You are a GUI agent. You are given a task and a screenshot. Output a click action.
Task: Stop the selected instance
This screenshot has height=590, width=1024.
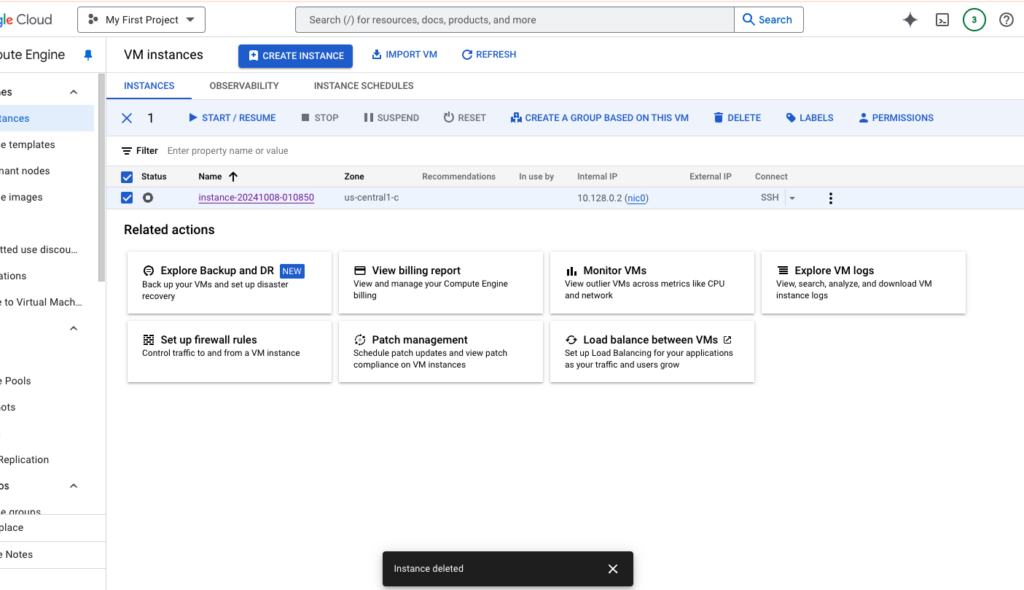pos(319,118)
